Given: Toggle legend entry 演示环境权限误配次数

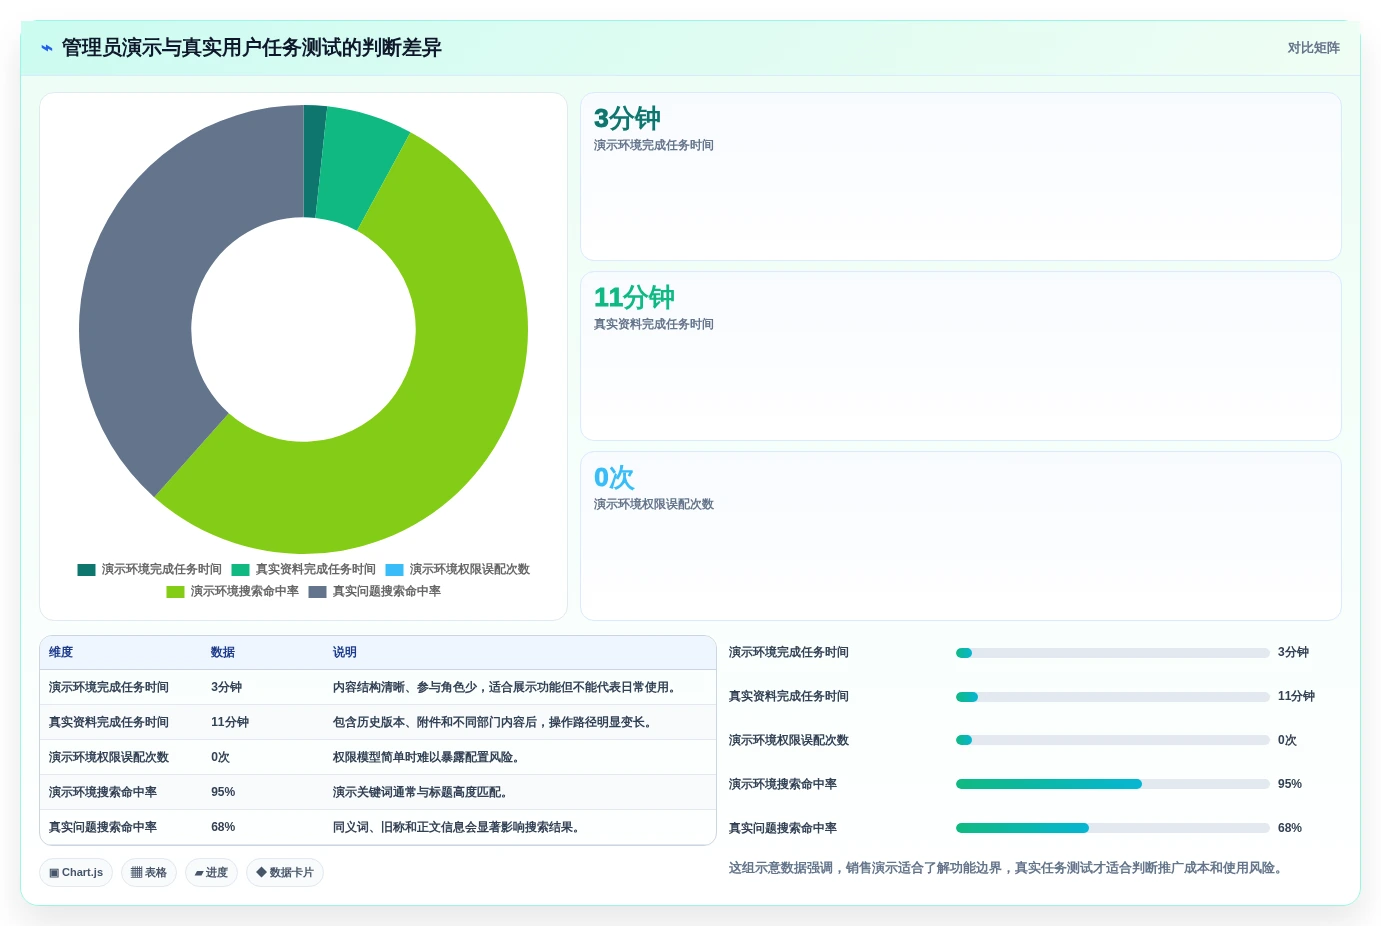Looking at the screenshot, I should 458,569.
